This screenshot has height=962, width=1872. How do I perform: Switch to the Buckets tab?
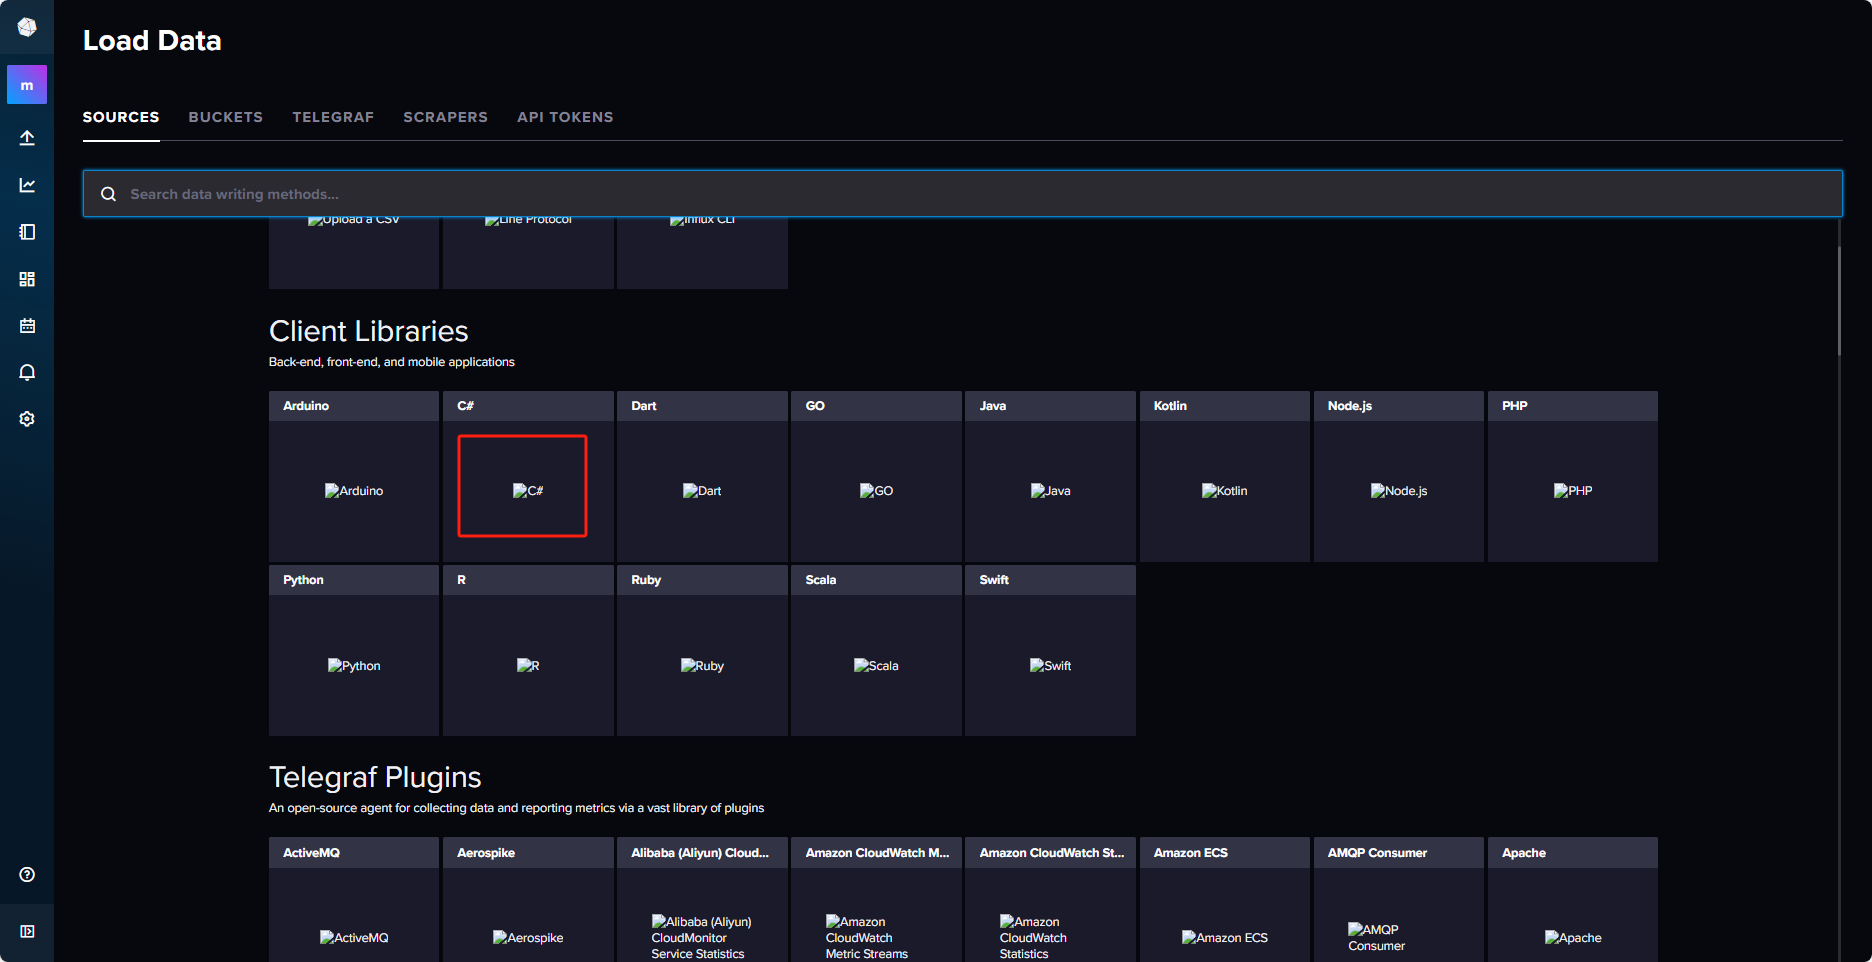click(x=226, y=117)
